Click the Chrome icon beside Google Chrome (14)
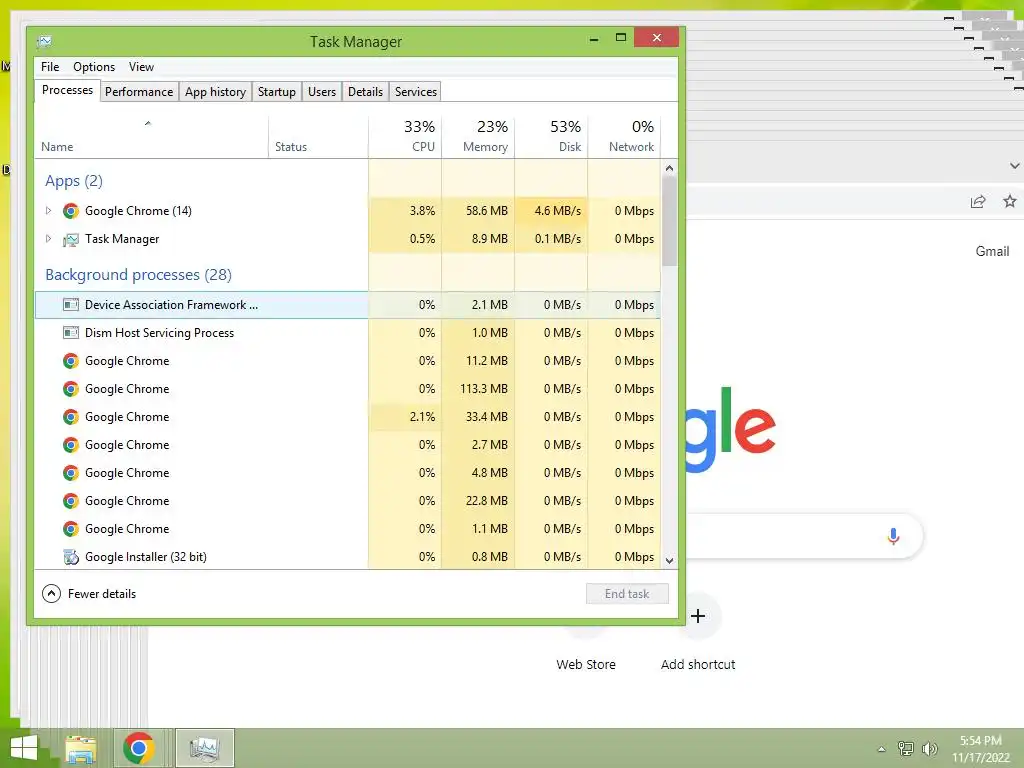Image resolution: width=1024 pixels, height=768 pixels. [x=71, y=211]
